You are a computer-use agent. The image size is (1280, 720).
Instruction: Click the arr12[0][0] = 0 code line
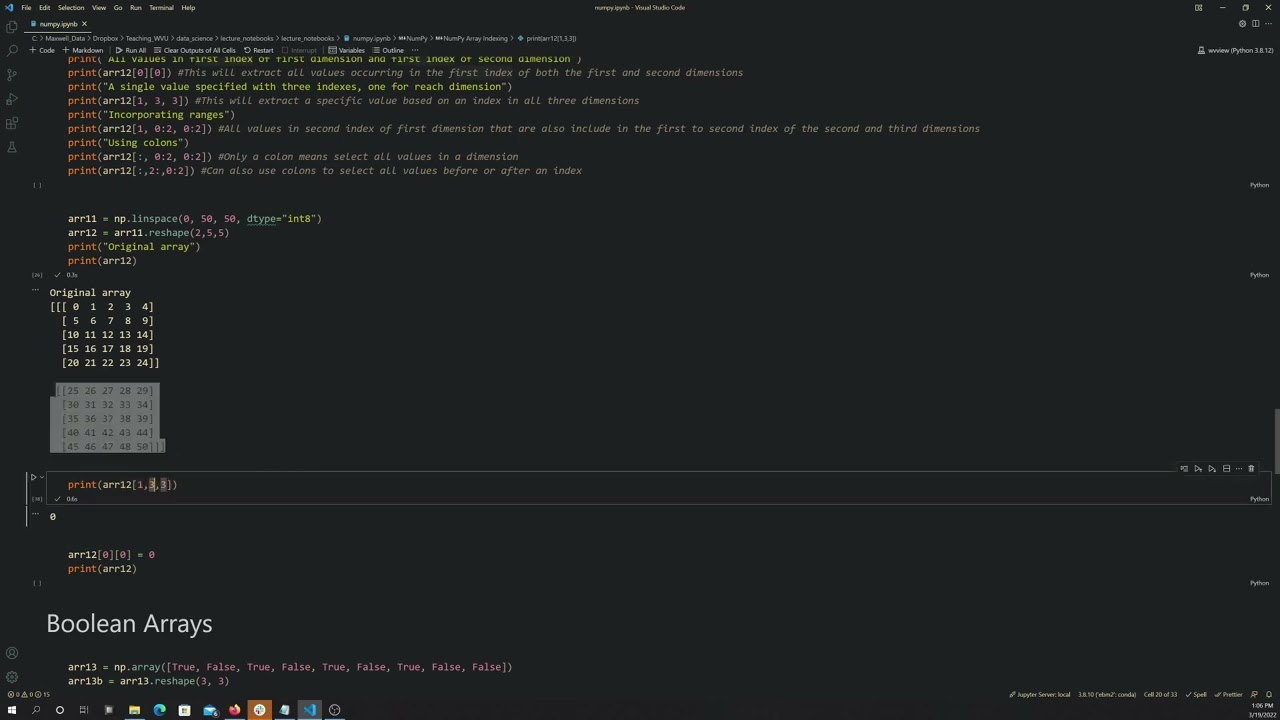click(x=111, y=554)
